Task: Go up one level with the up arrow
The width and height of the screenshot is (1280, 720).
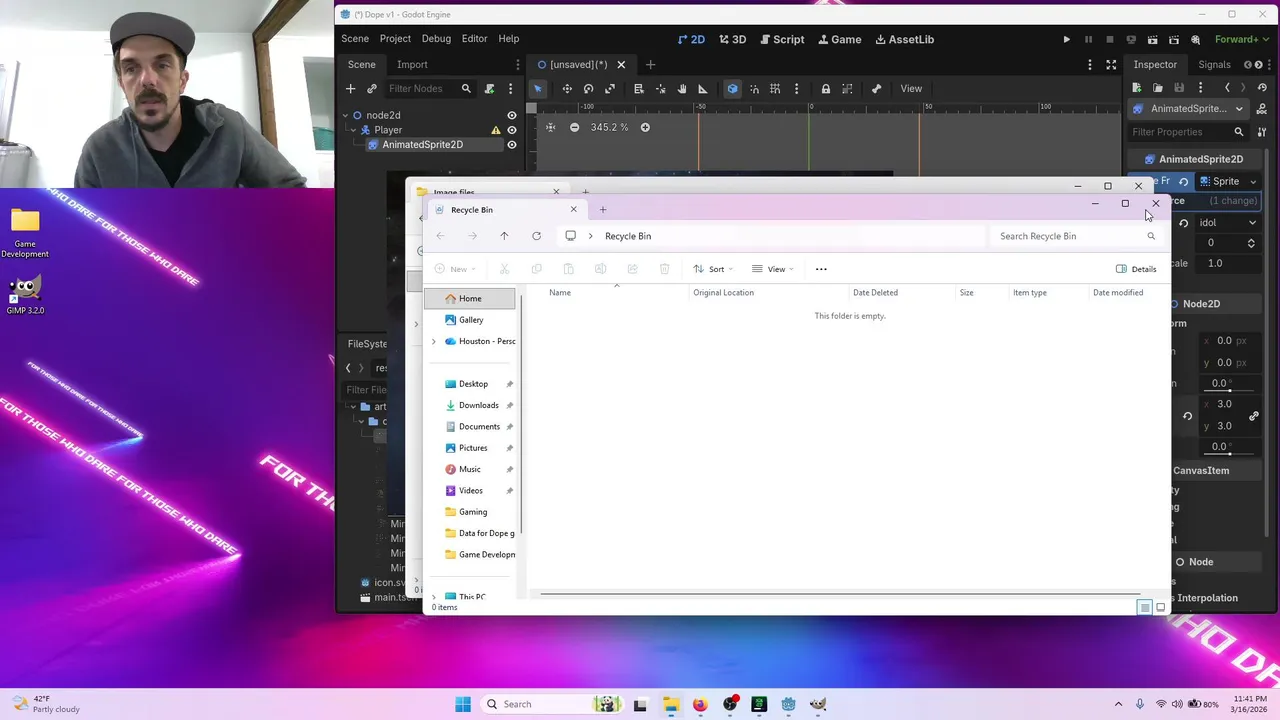Action: point(504,236)
